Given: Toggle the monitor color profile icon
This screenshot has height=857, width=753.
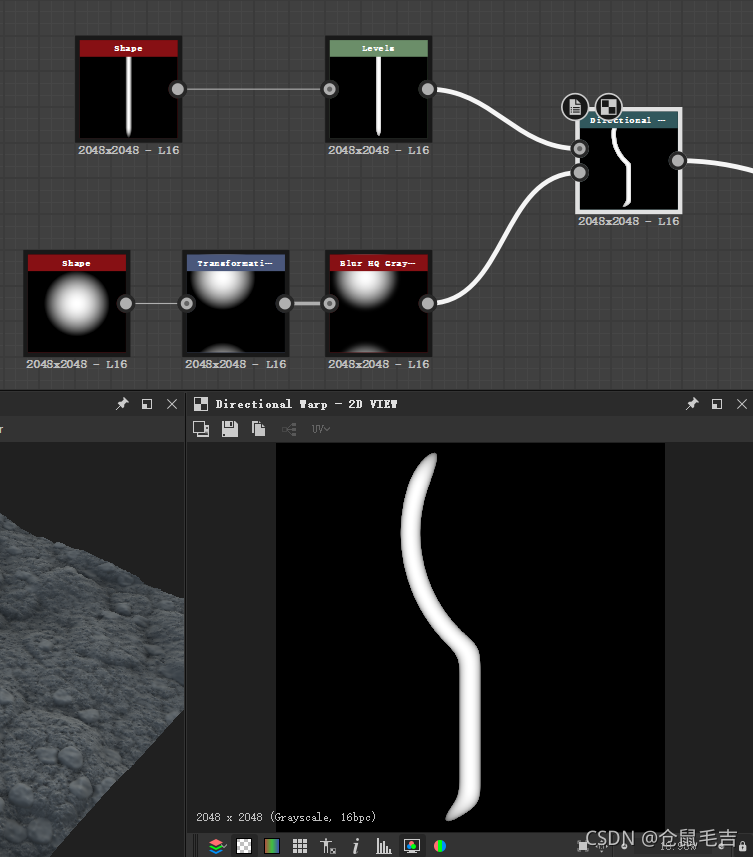Looking at the screenshot, I should tap(412, 846).
